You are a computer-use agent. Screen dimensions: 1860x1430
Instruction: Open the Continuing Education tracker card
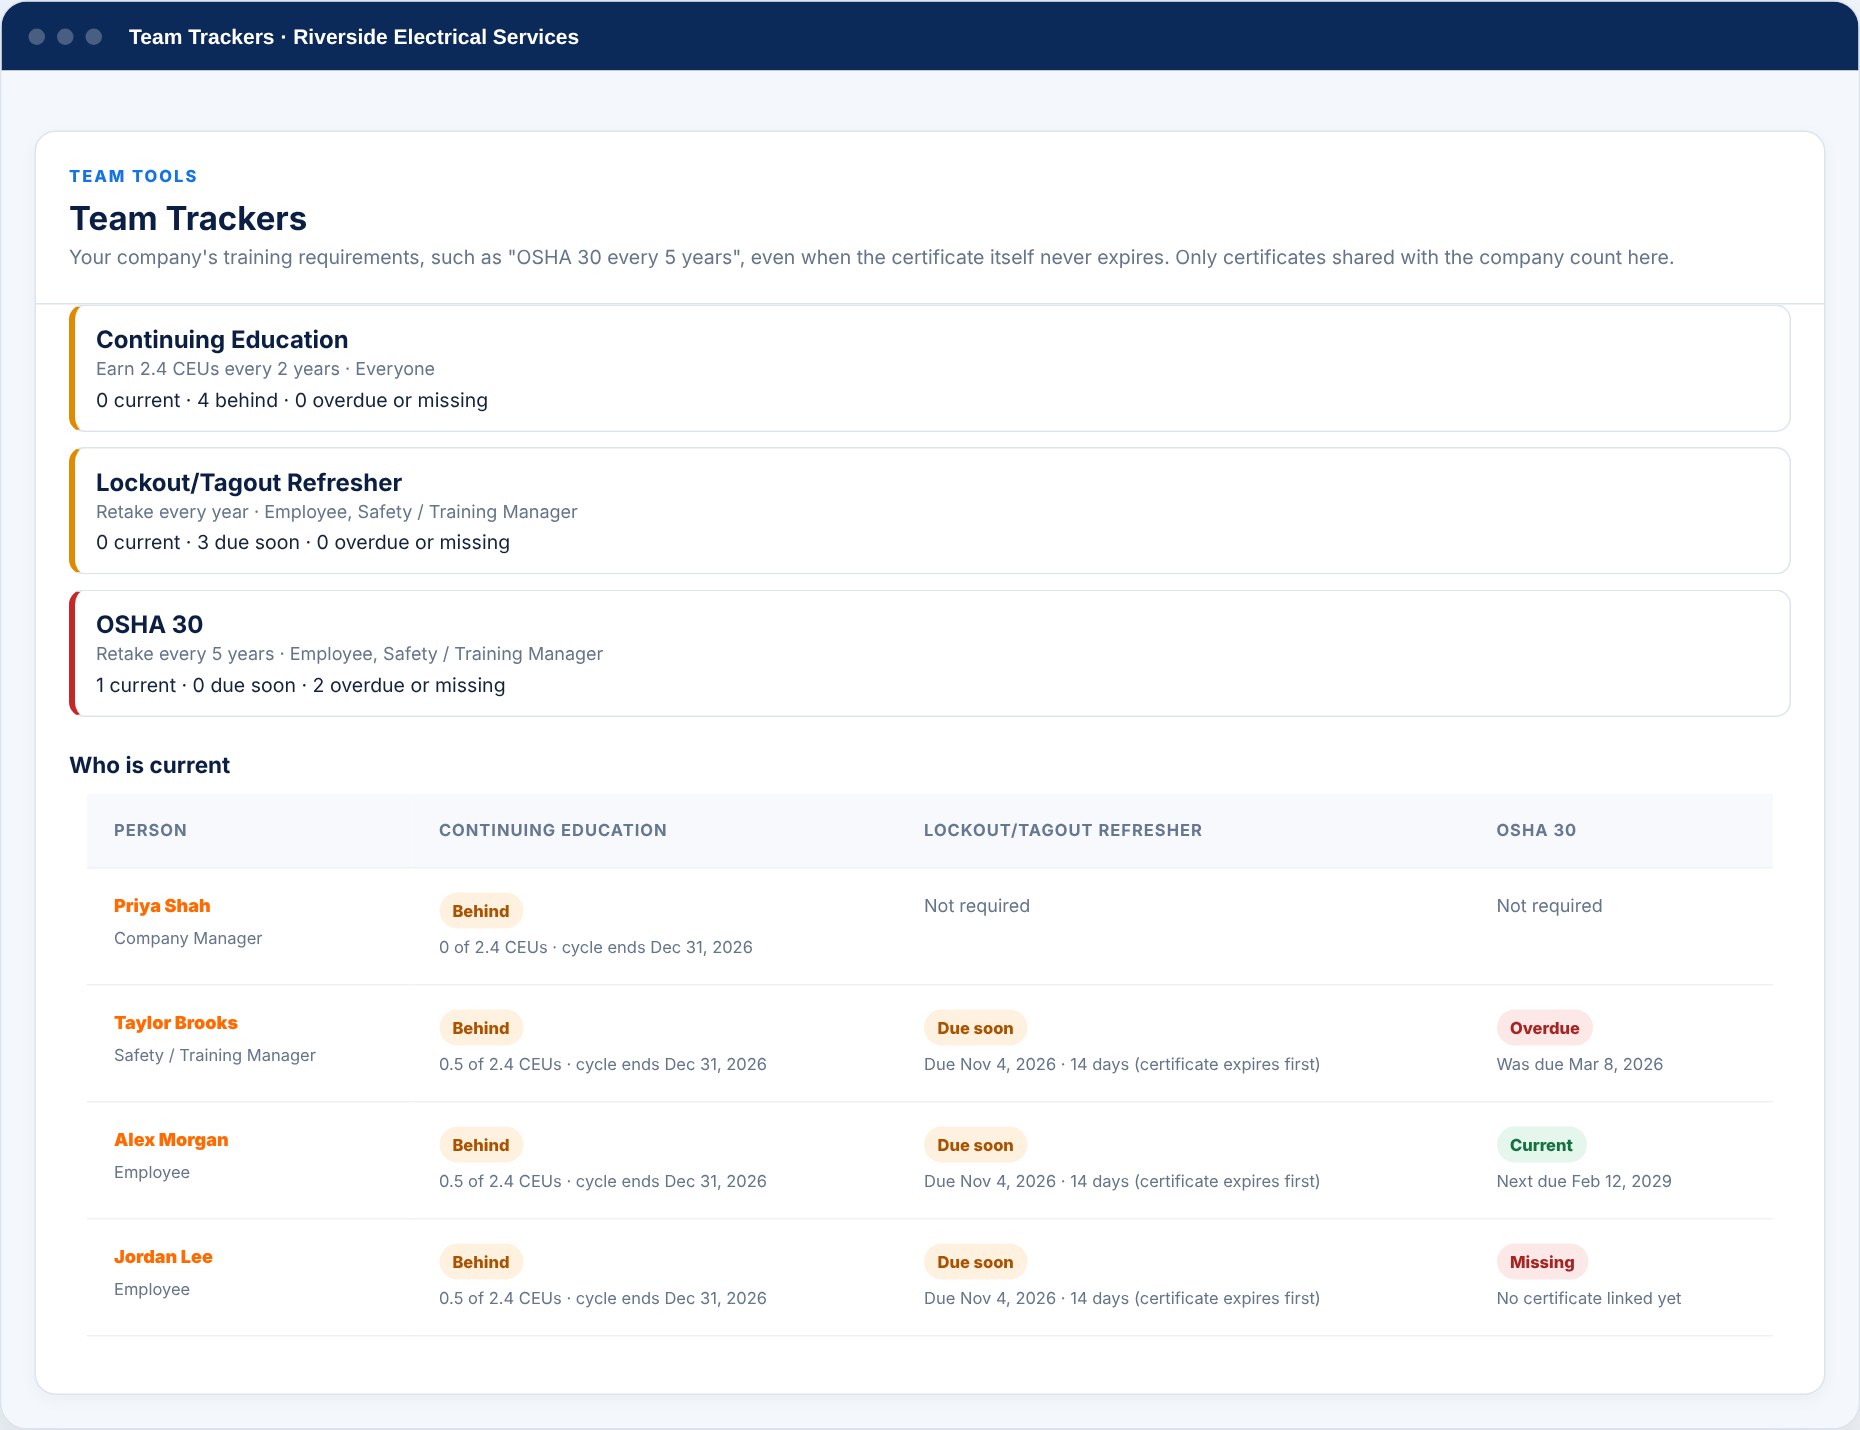(930, 368)
